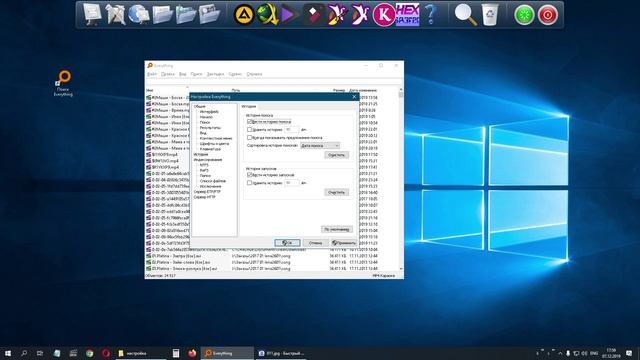The image size is (640, 360).
Task: Confirm settings with the OK button
Action: 287,243
